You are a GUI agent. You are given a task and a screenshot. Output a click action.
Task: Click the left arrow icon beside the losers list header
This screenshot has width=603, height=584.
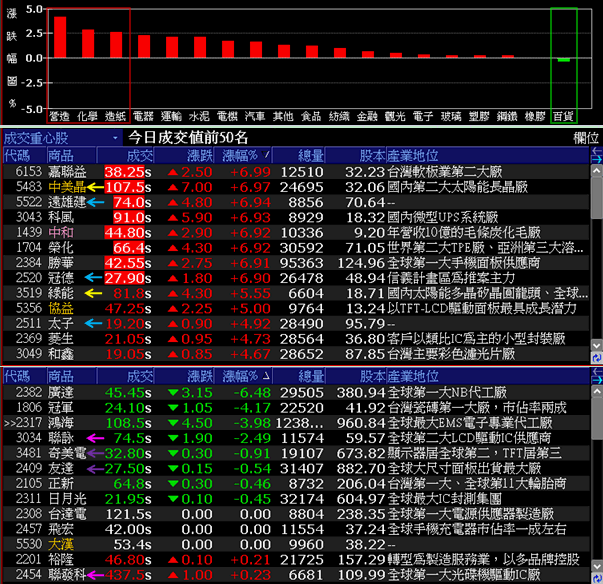596,371
